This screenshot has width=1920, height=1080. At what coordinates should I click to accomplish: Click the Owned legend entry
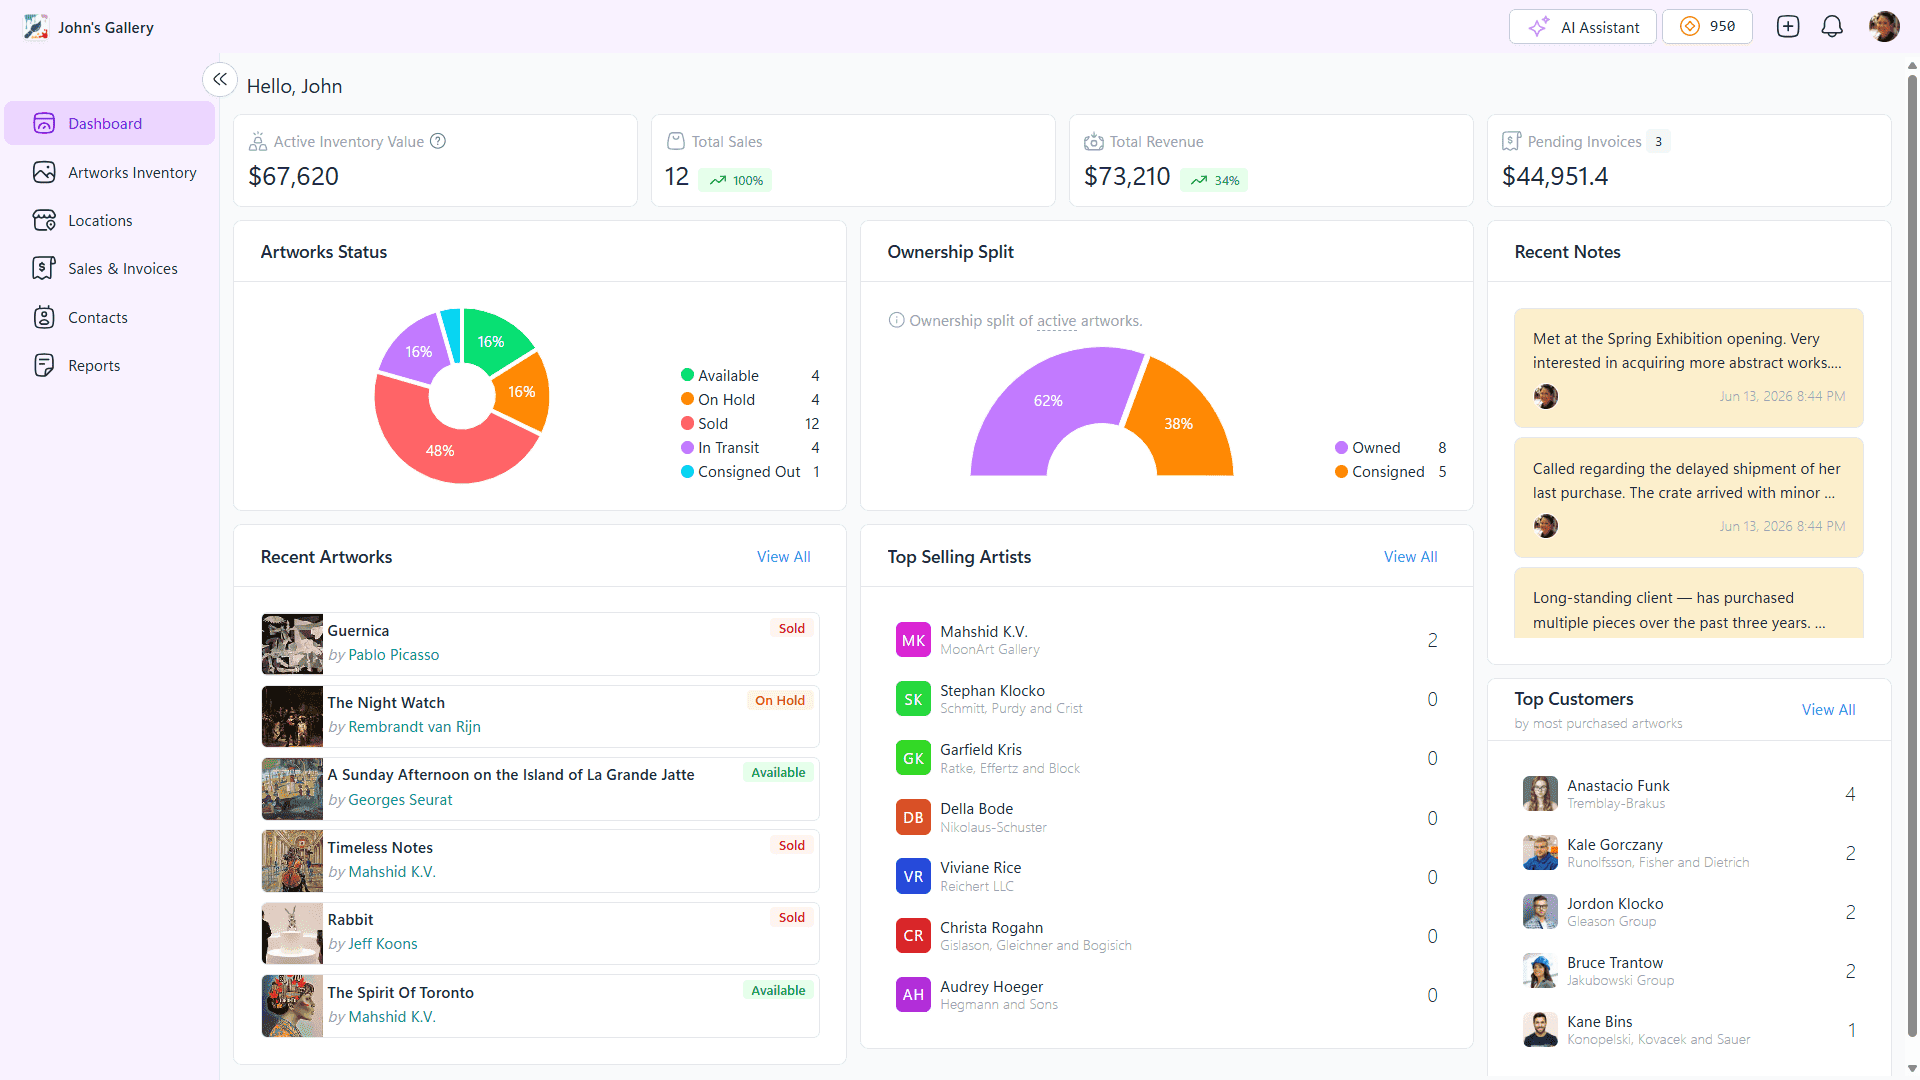click(x=1390, y=447)
